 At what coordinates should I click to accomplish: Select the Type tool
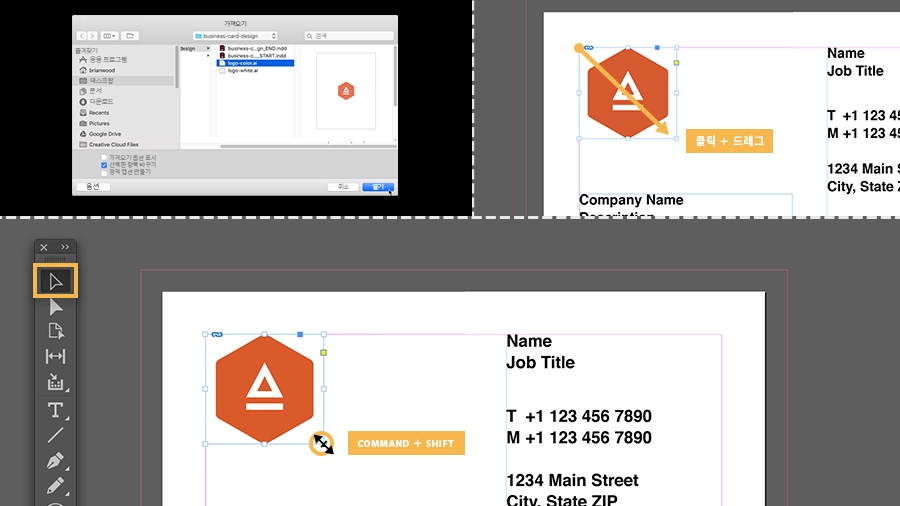(55, 410)
